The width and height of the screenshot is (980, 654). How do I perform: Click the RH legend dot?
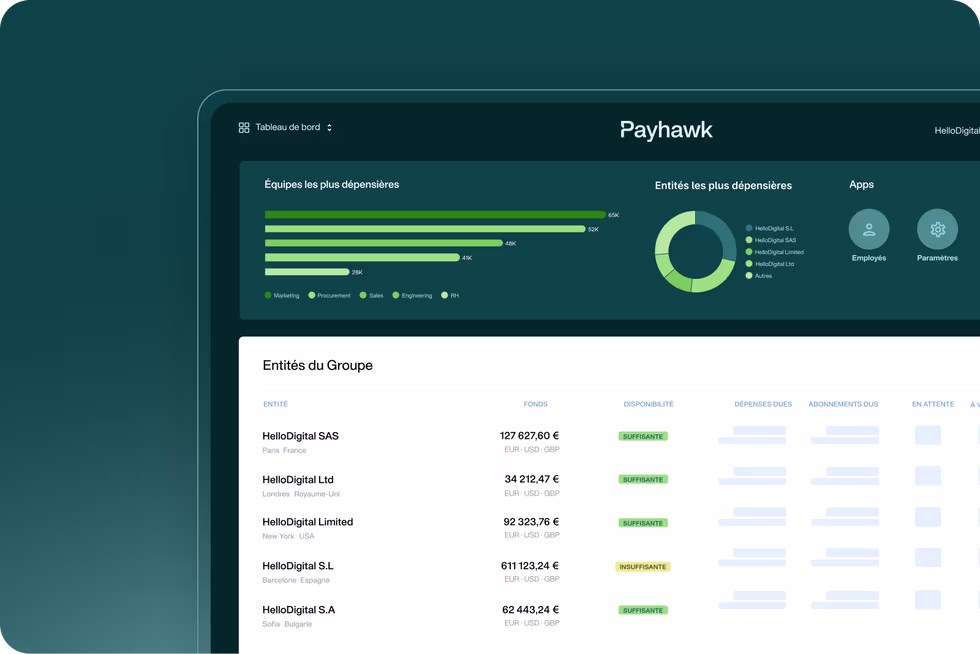444,295
